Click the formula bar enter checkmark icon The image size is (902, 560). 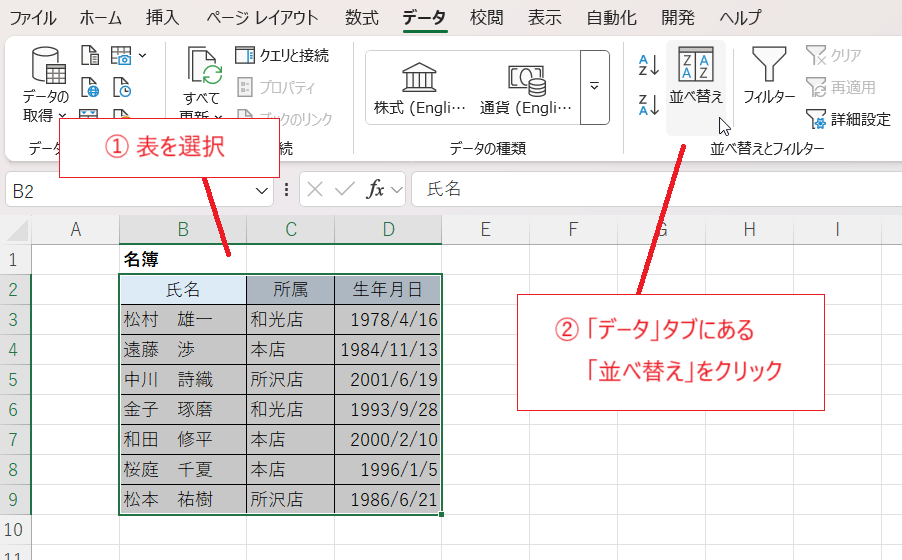pyautogui.click(x=345, y=189)
